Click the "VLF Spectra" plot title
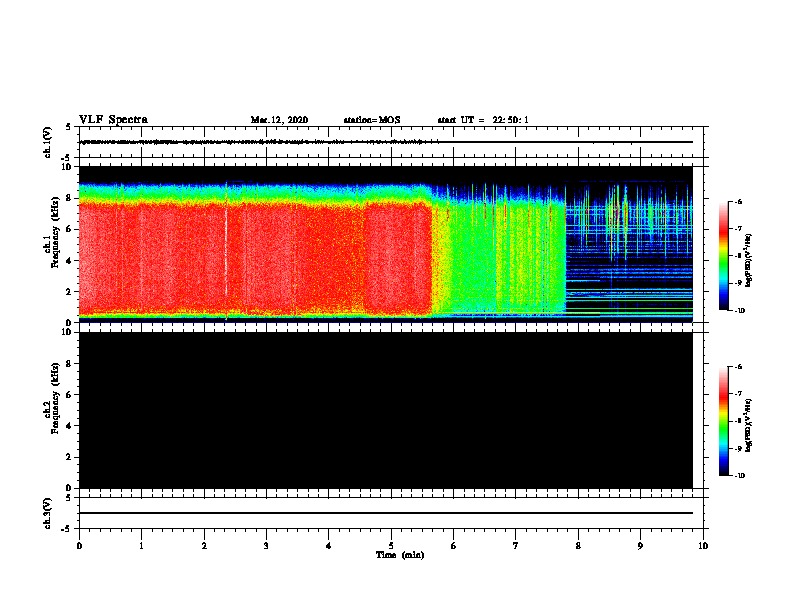The height and width of the screenshot is (612, 792). coord(113,120)
